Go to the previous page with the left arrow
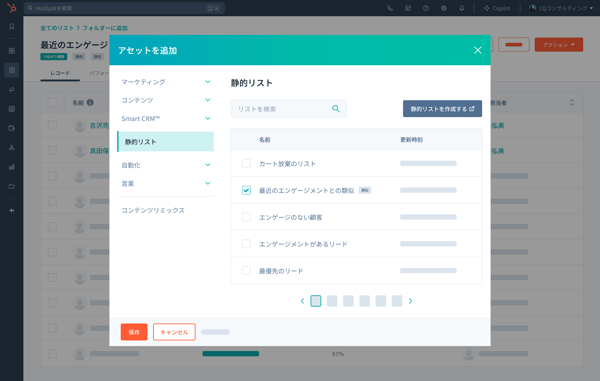 302,301
